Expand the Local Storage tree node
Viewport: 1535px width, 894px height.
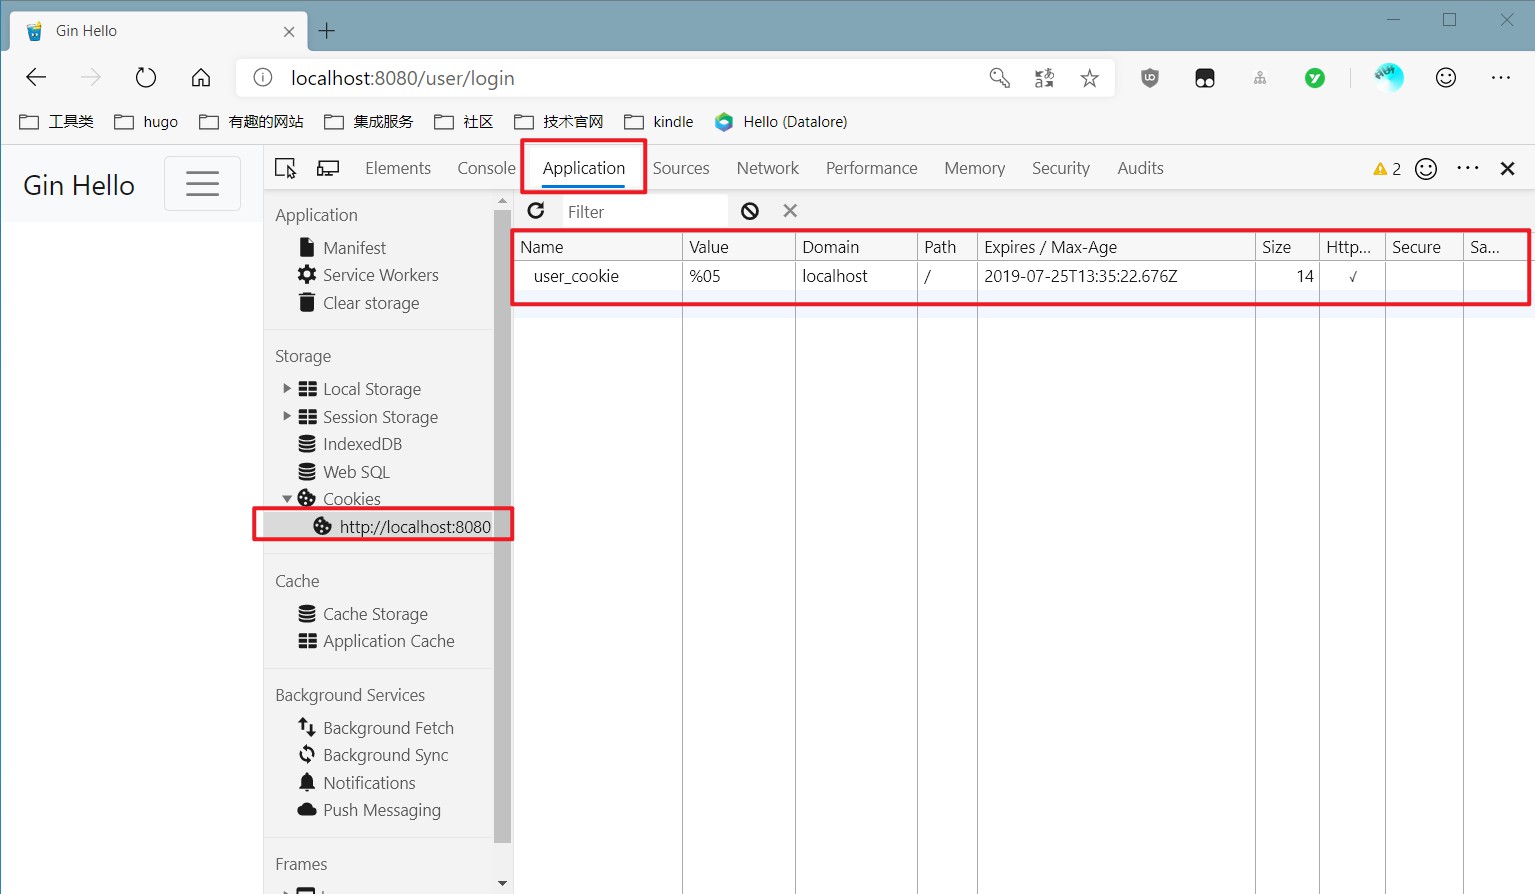pos(287,388)
